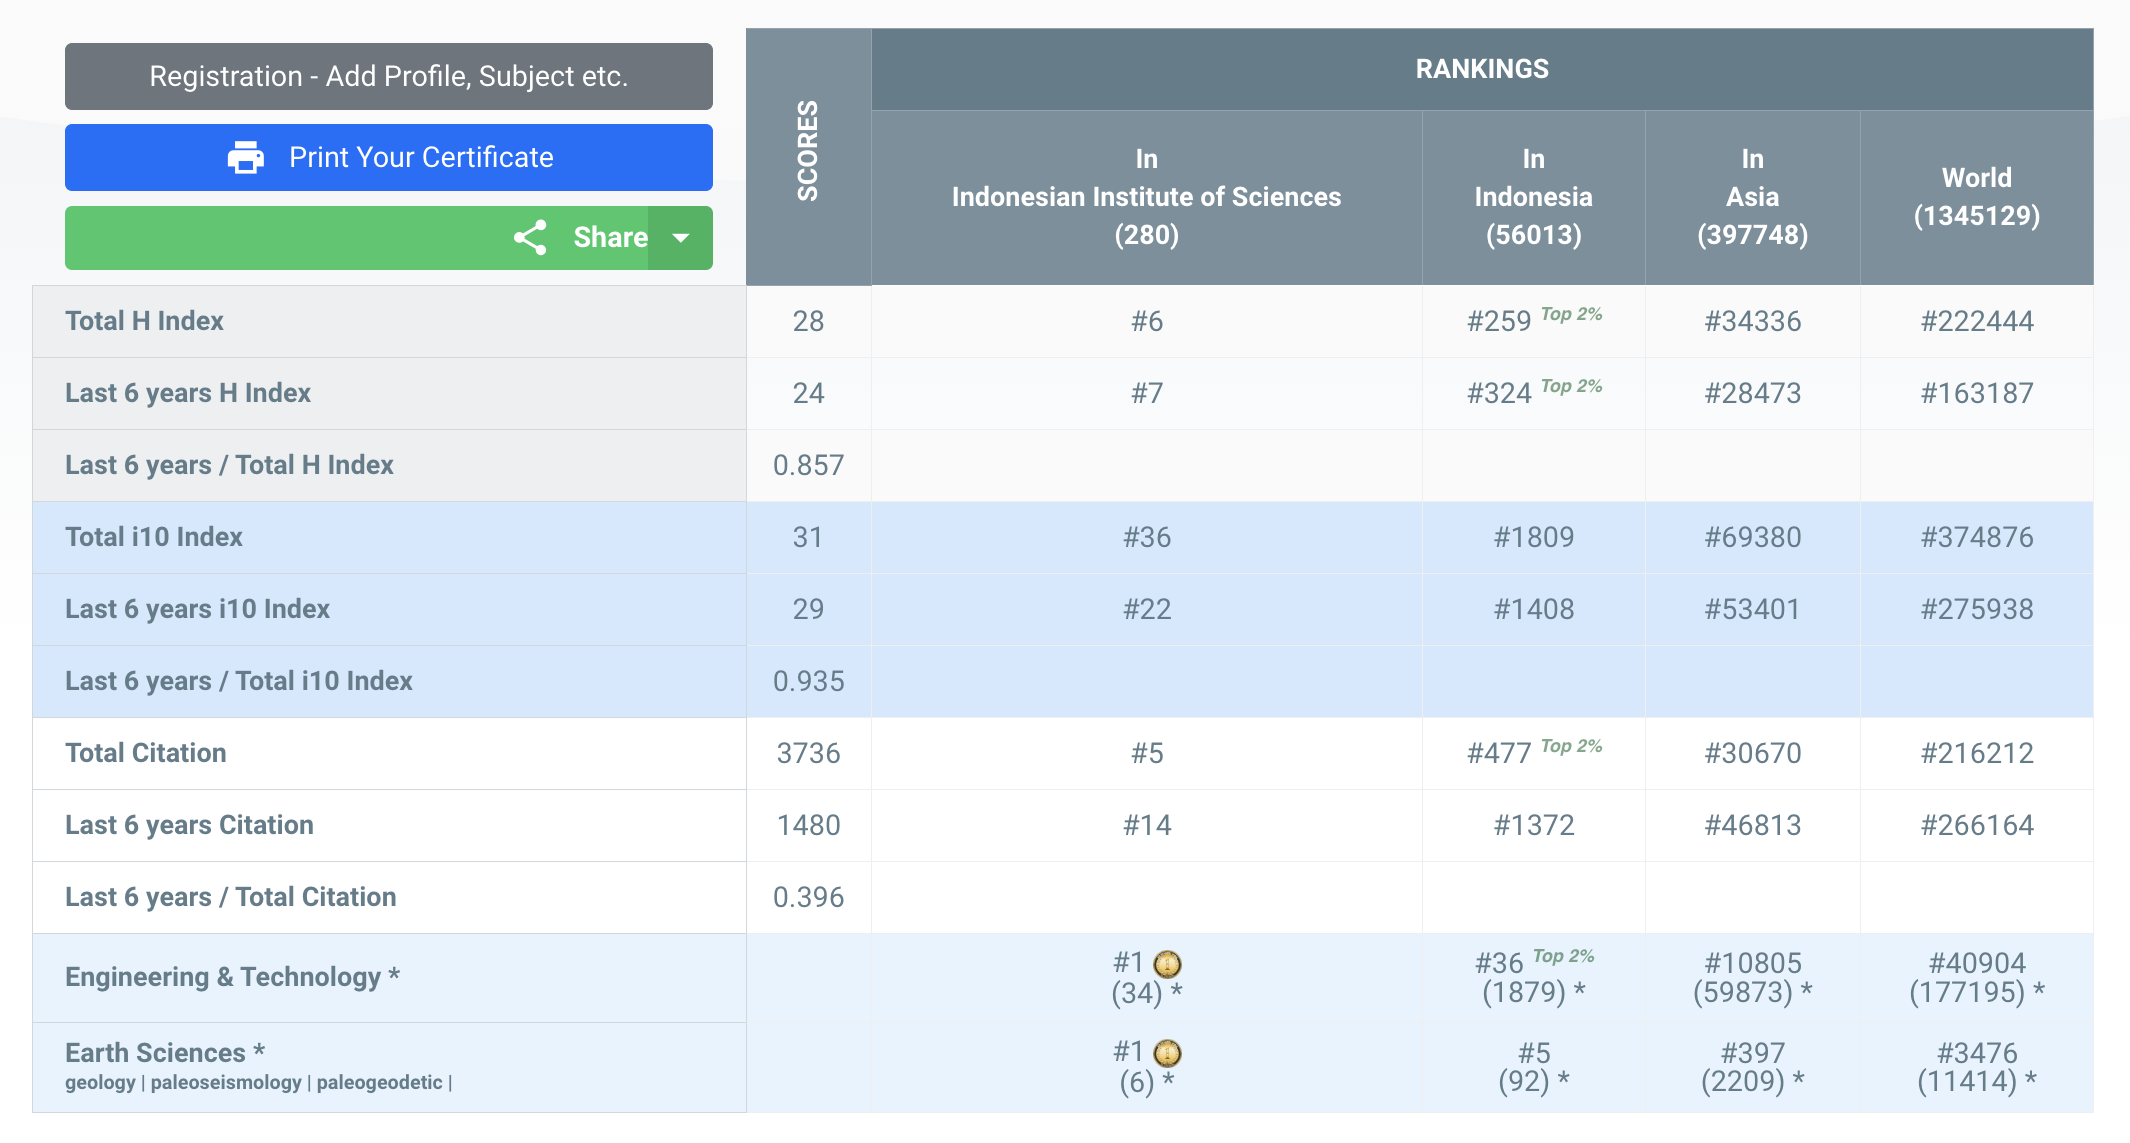Click the Earth Sciences * subject label
The image size is (2130, 1143).
[165, 1053]
